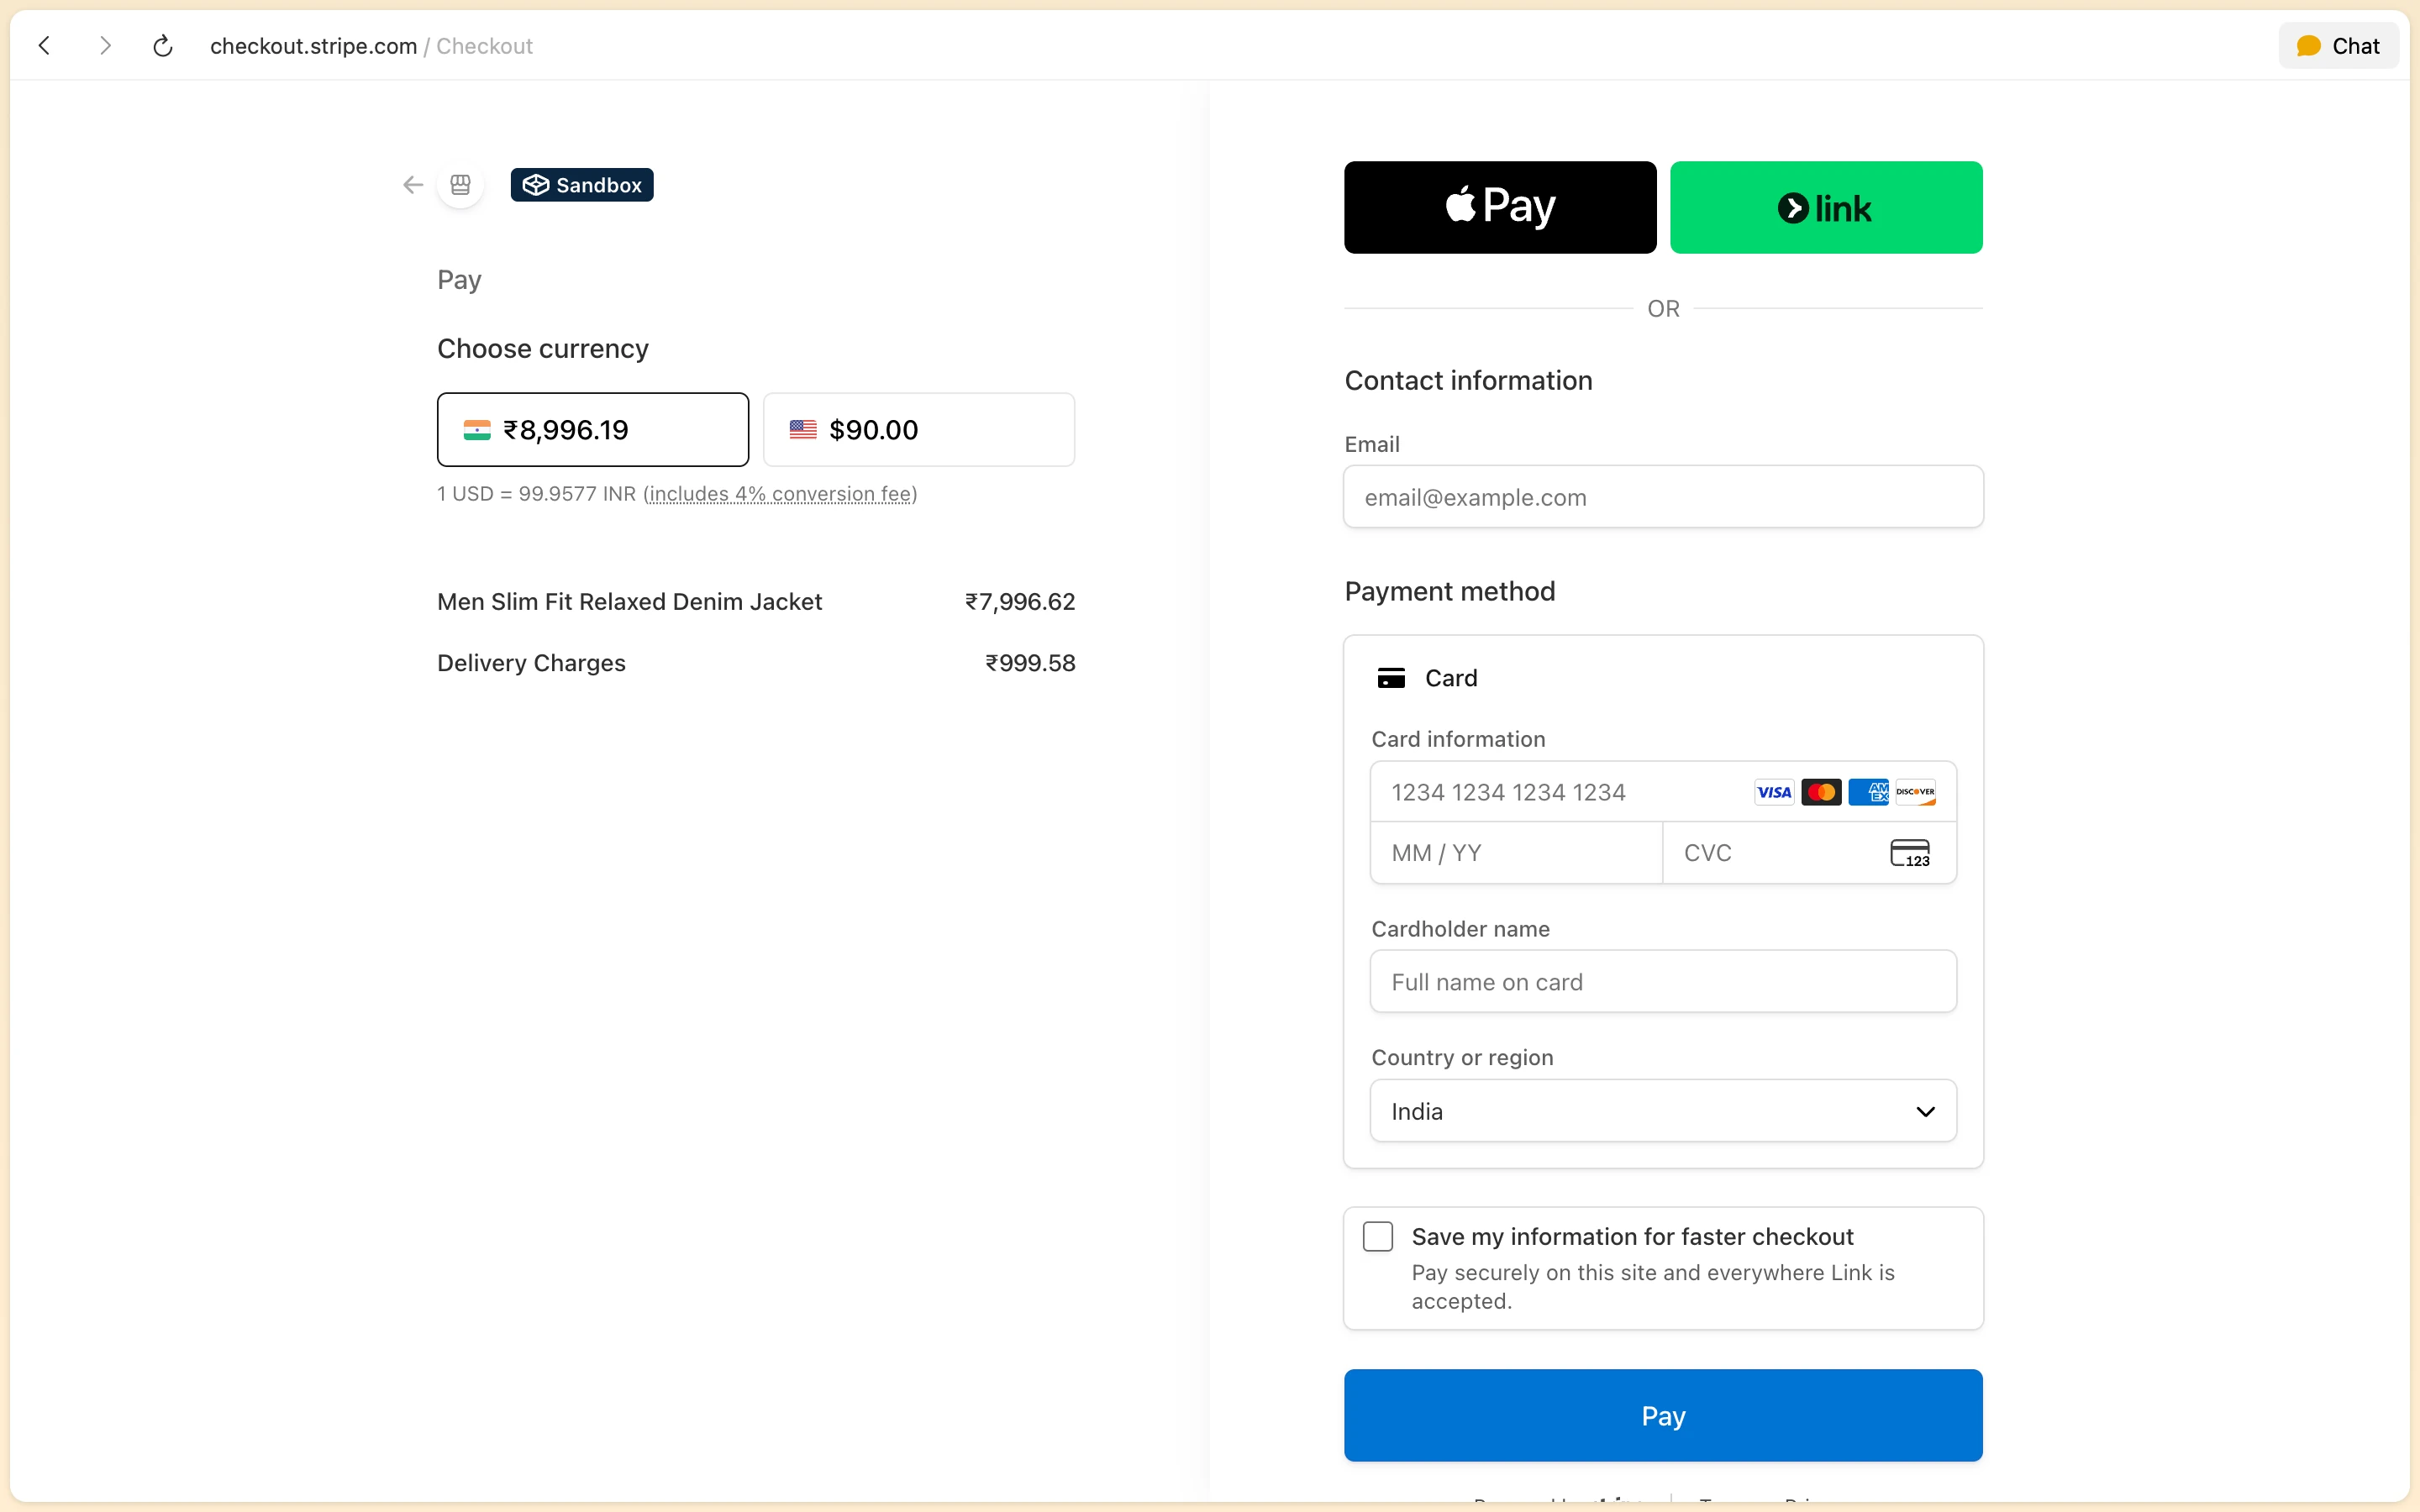2420x1512 pixels.
Task: Open the Country or region dropdown
Action: click(x=1663, y=1111)
